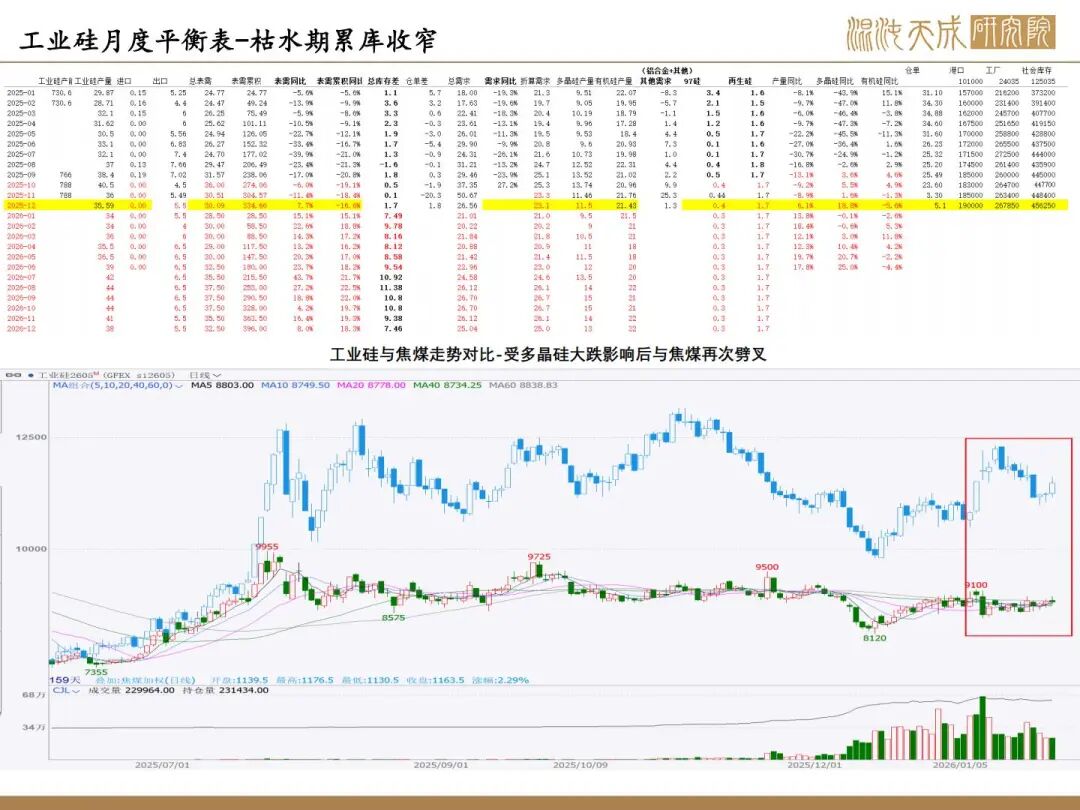Viewport: 1080px width, 810px height.
Task: Click the 8120 low price marker
Action: click(x=875, y=638)
